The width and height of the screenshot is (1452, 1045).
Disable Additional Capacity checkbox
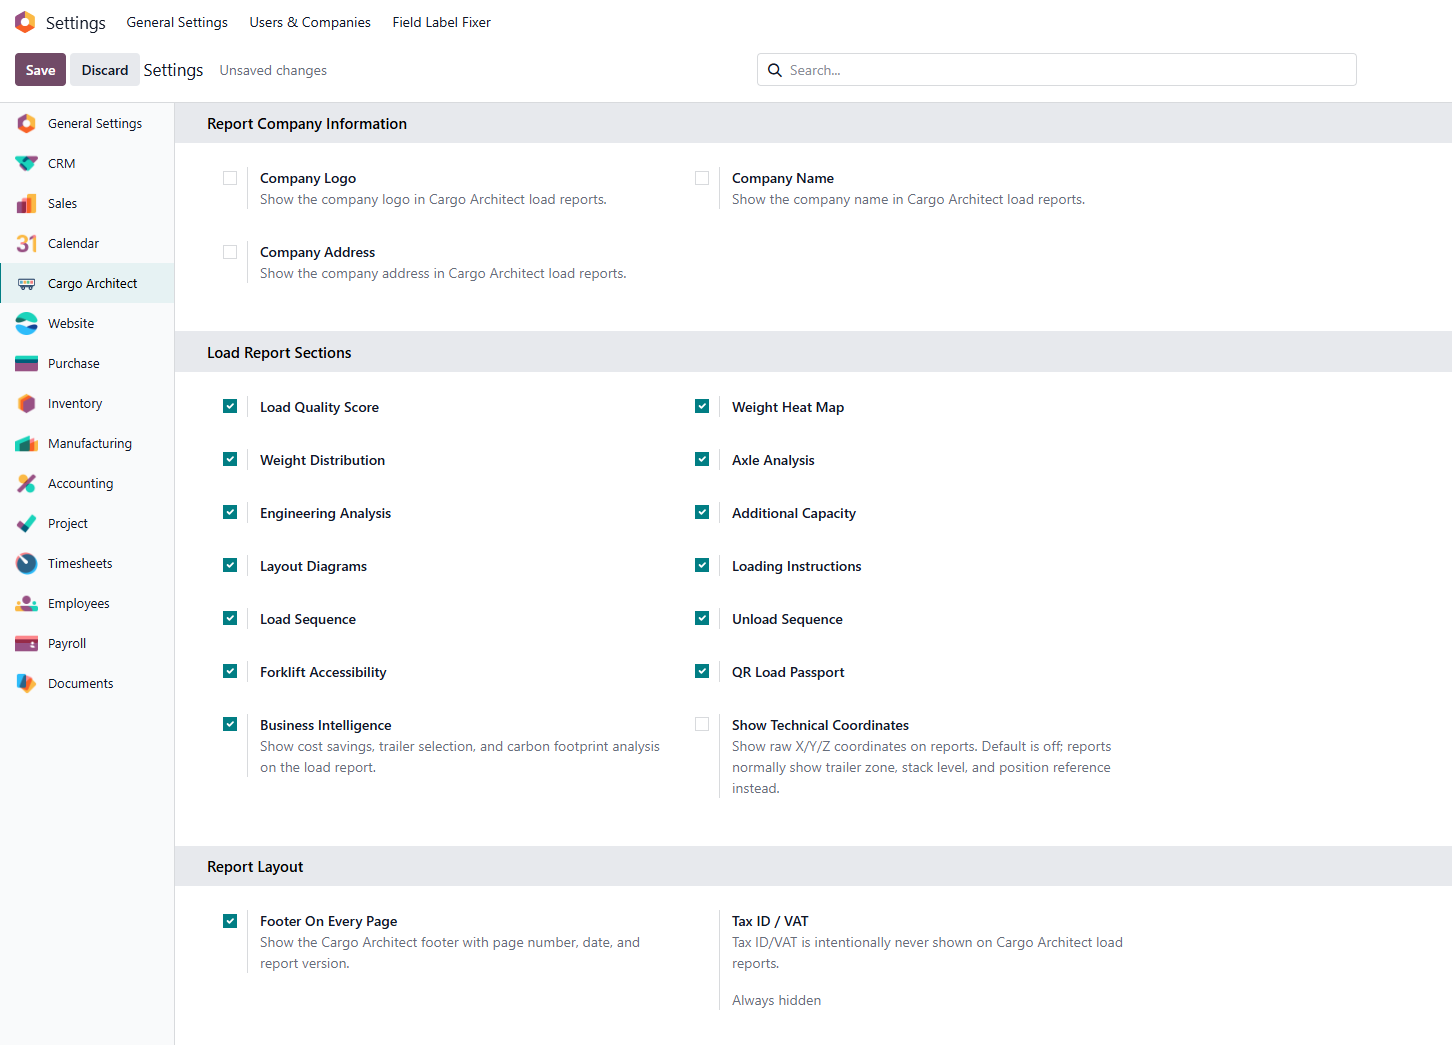(702, 512)
